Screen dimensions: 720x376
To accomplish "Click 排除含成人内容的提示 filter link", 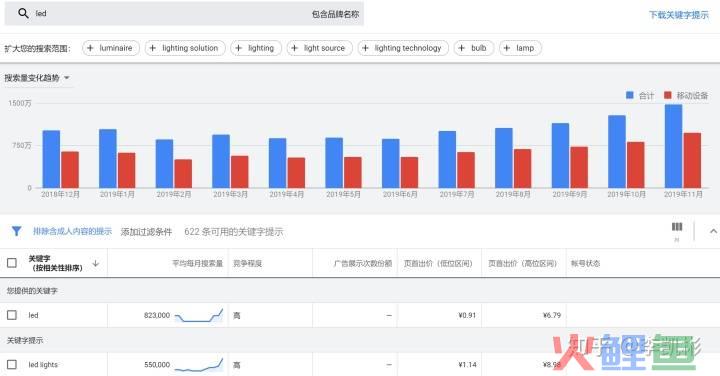I will pos(72,231).
